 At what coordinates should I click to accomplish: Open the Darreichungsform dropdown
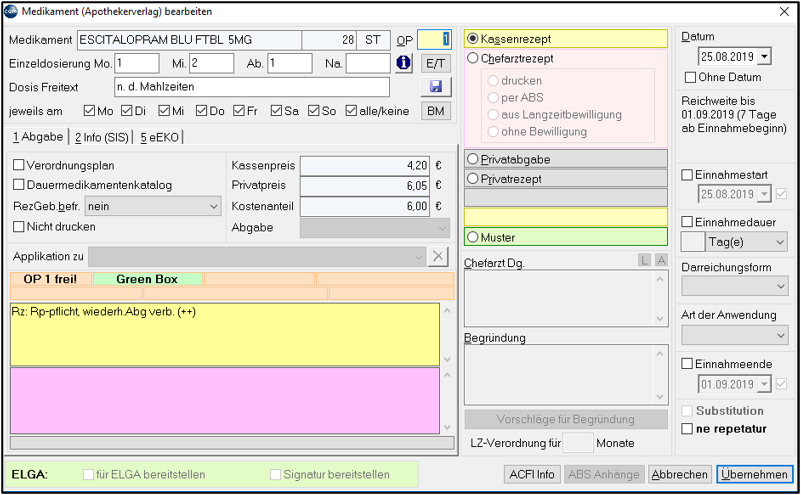[x=734, y=286]
